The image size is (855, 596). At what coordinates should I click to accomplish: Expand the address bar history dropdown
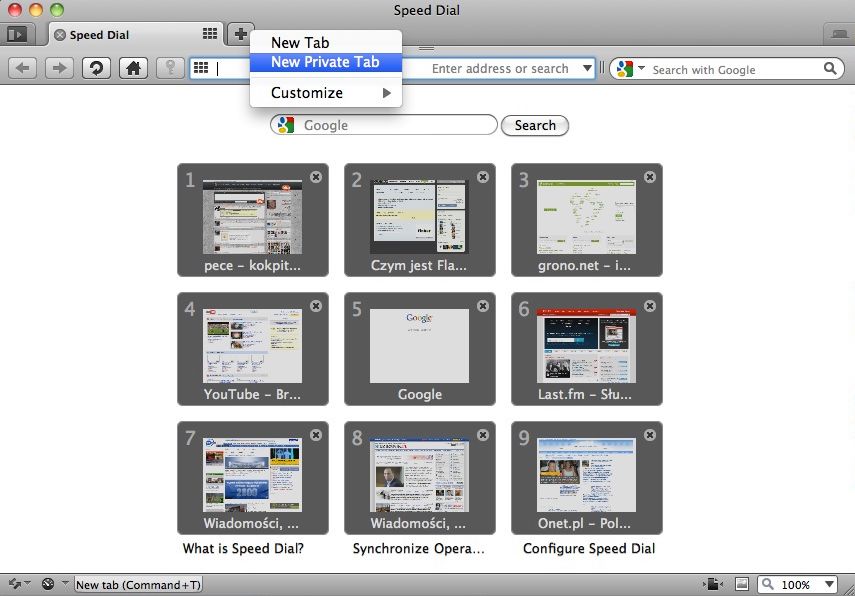(587, 68)
